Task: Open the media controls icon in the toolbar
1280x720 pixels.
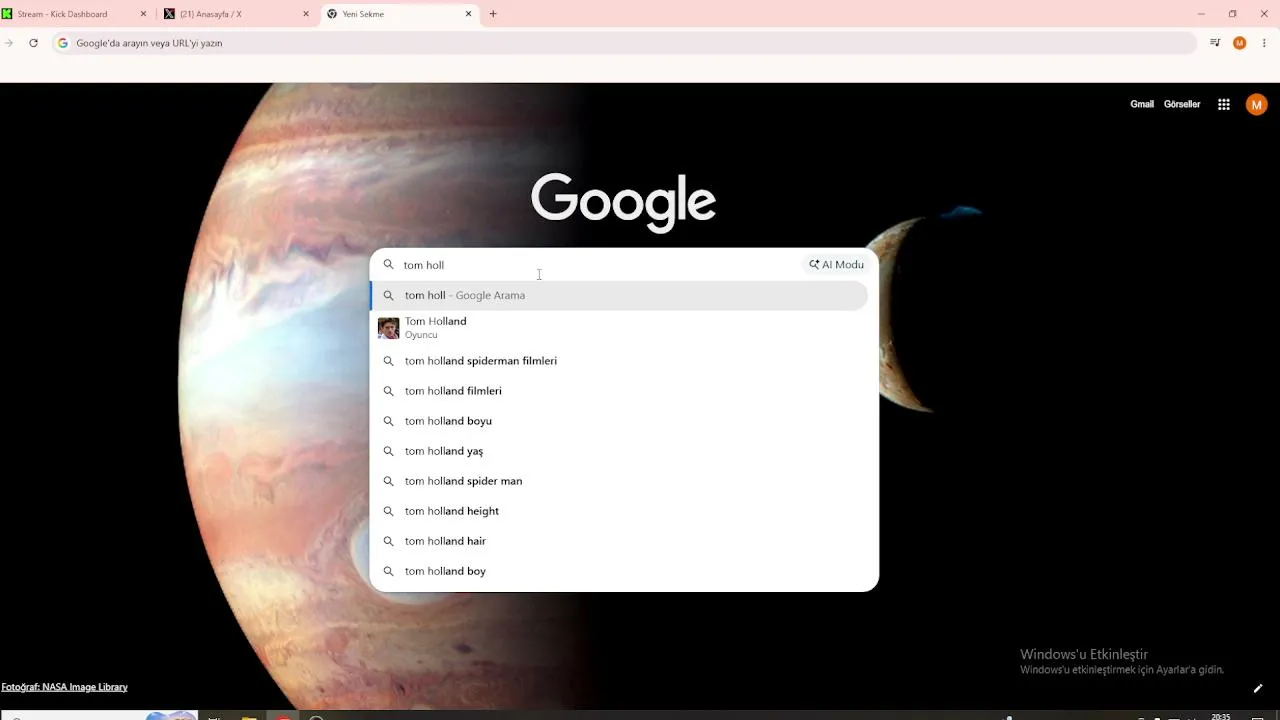Action: [1215, 43]
